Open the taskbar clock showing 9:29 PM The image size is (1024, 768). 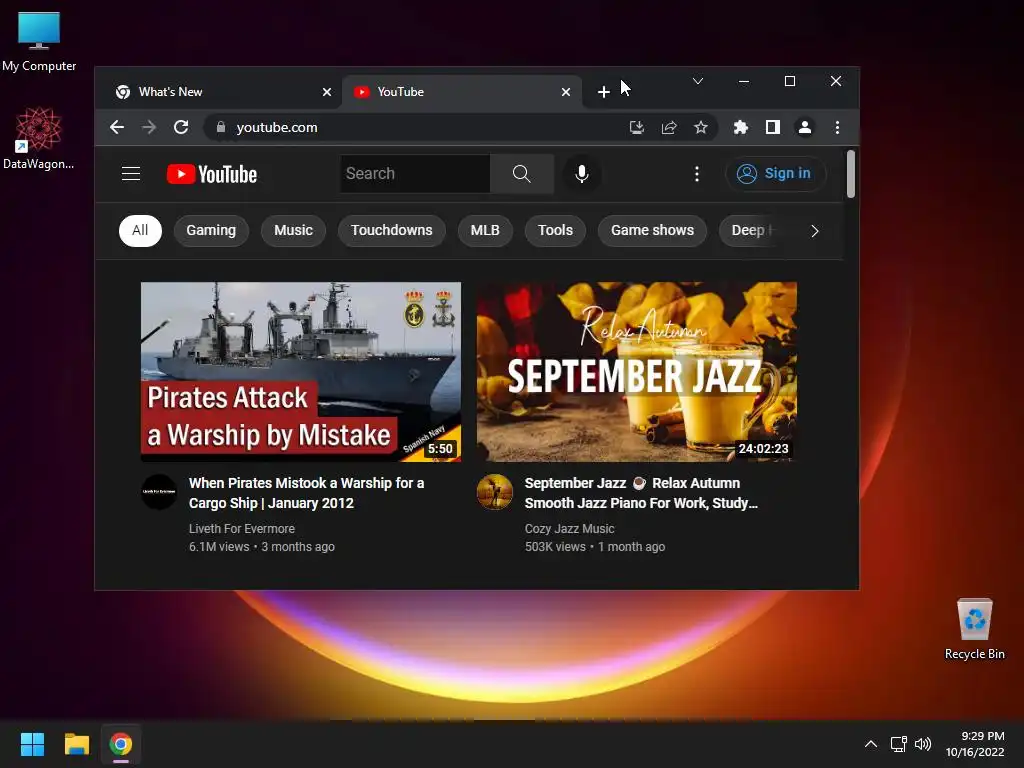point(975,744)
